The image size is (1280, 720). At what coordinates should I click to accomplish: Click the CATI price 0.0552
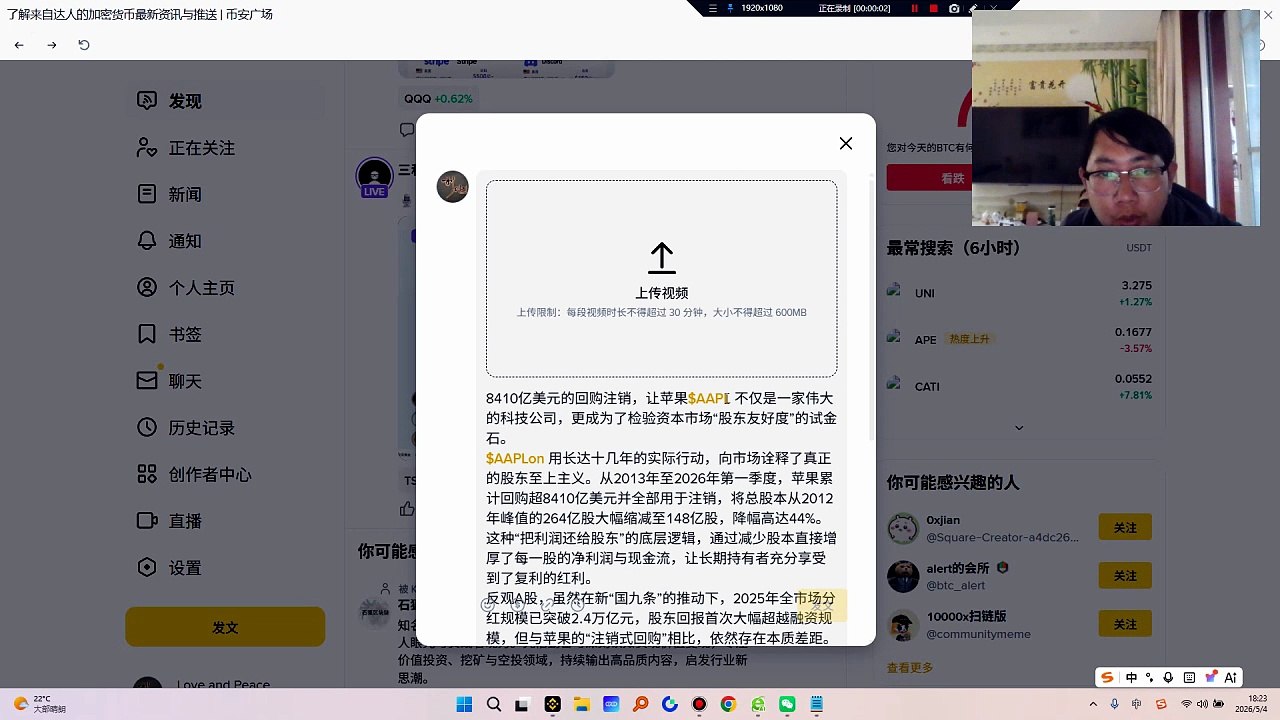coord(1134,379)
